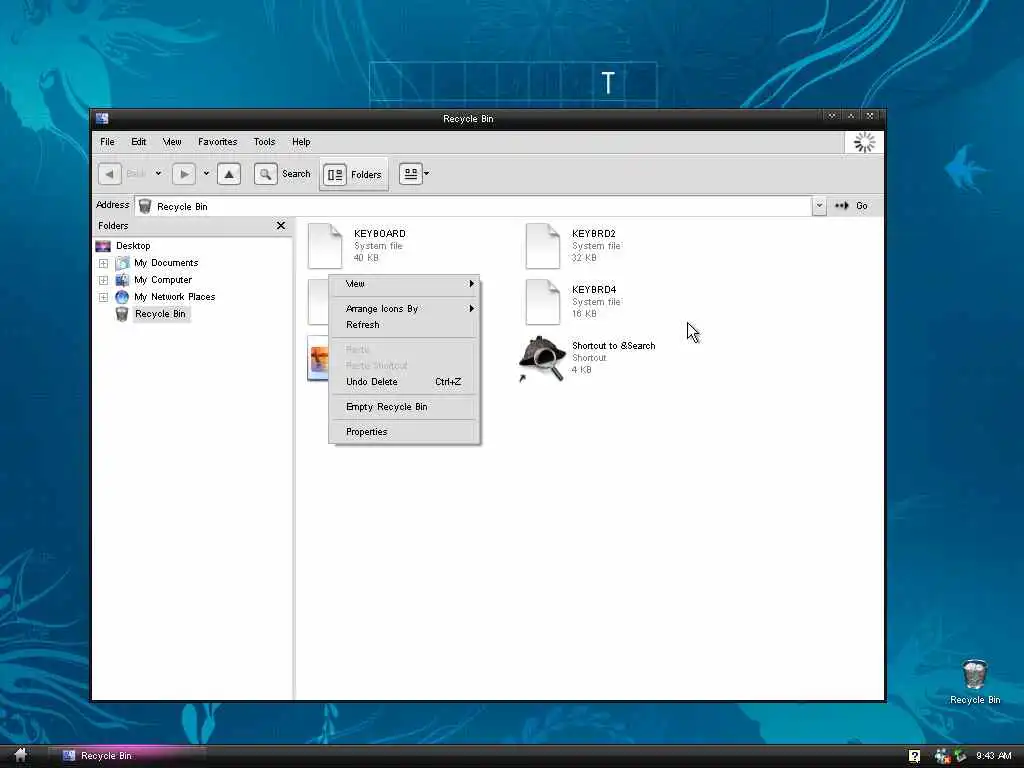Choose Refresh from context menu
This screenshot has height=768, width=1024.
tap(404, 325)
